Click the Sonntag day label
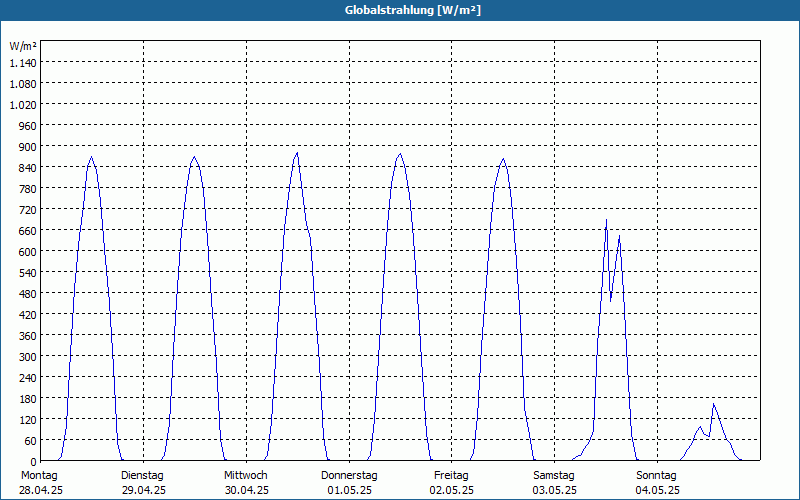The width and height of the screenshot is (800, 500). [656, 476]
